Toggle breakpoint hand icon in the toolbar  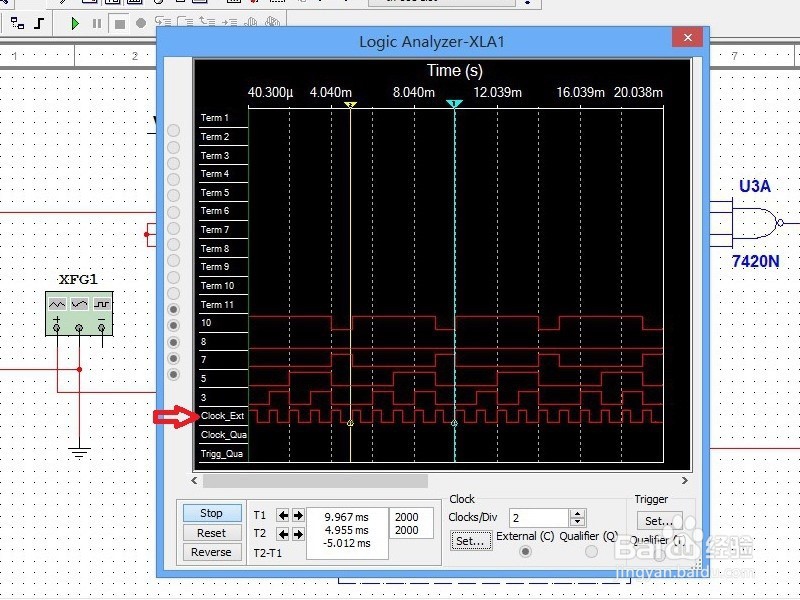click(251, 22)
